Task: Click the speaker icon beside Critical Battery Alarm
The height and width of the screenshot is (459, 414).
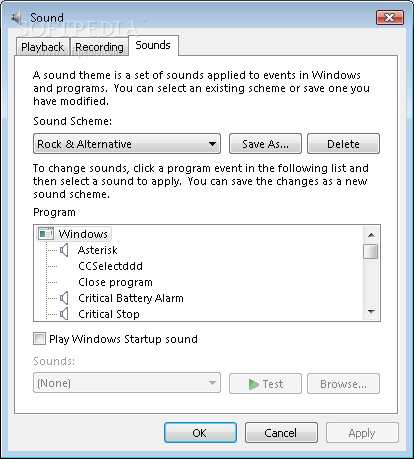Action: [64, 298]
